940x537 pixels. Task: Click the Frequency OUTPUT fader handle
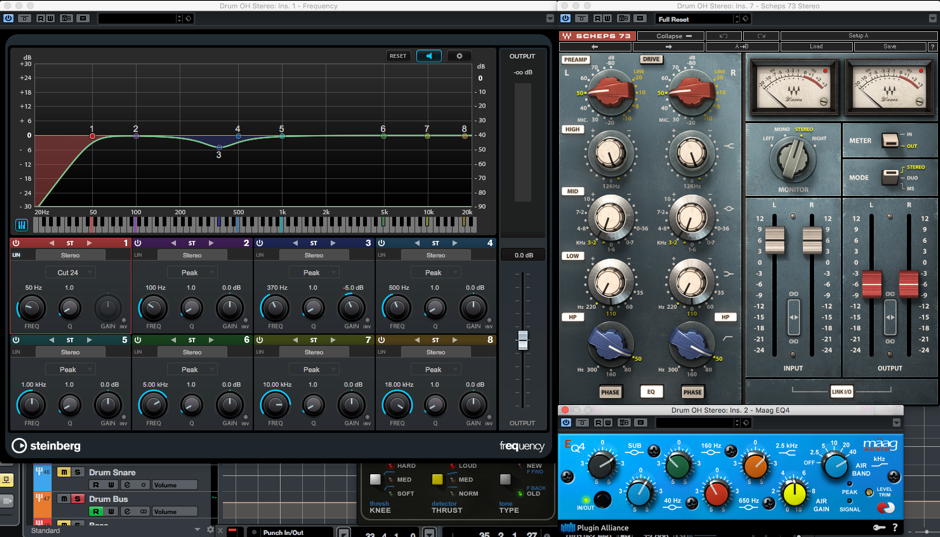pos(522,341)
